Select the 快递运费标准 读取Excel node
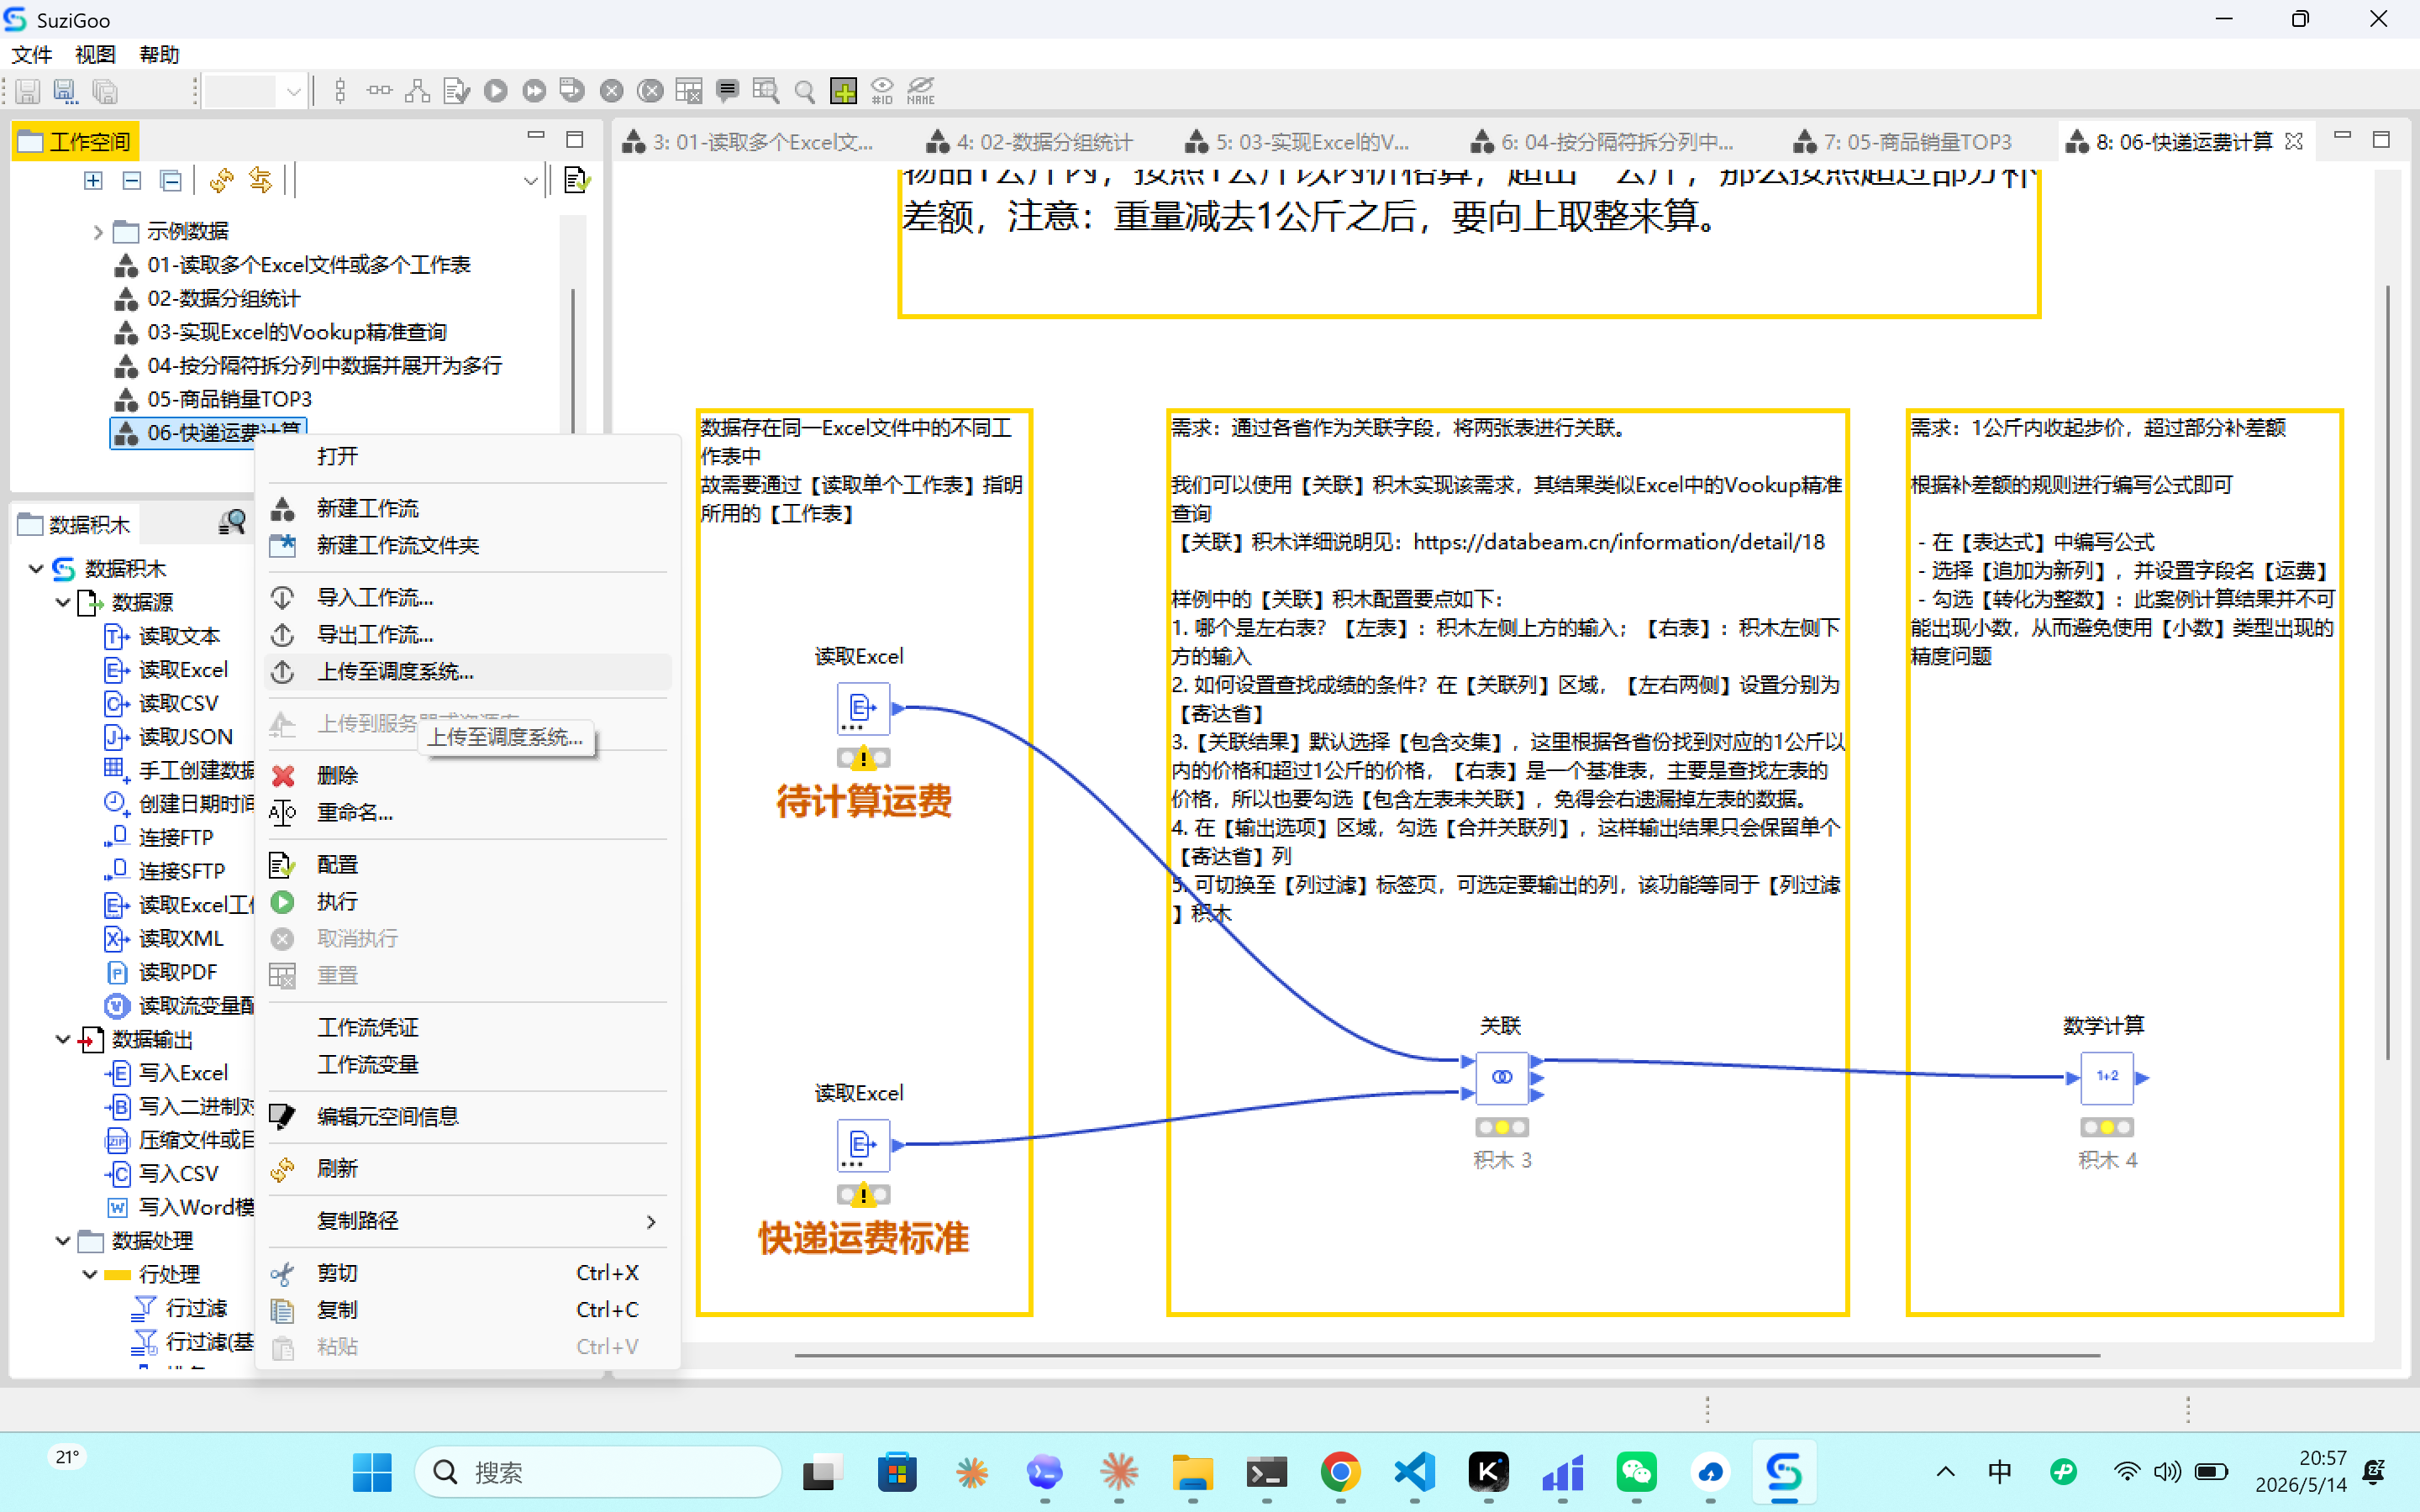Image resolution: width=2420 pixels, height=1512 pixels. (x=863, y=1145)
